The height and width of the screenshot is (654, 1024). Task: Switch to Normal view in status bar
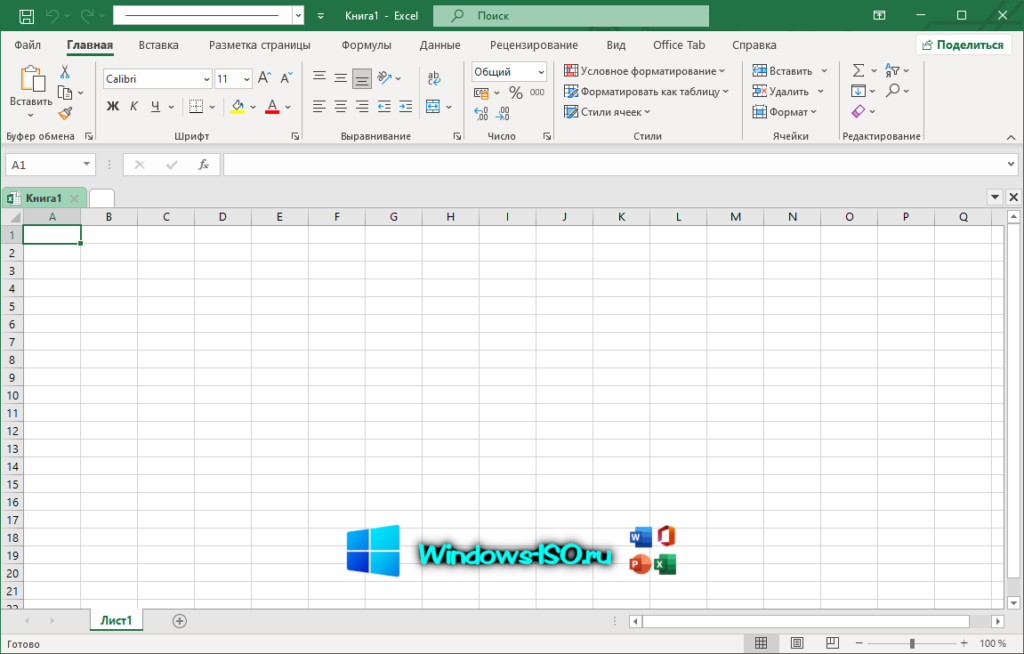coord(761,644)
